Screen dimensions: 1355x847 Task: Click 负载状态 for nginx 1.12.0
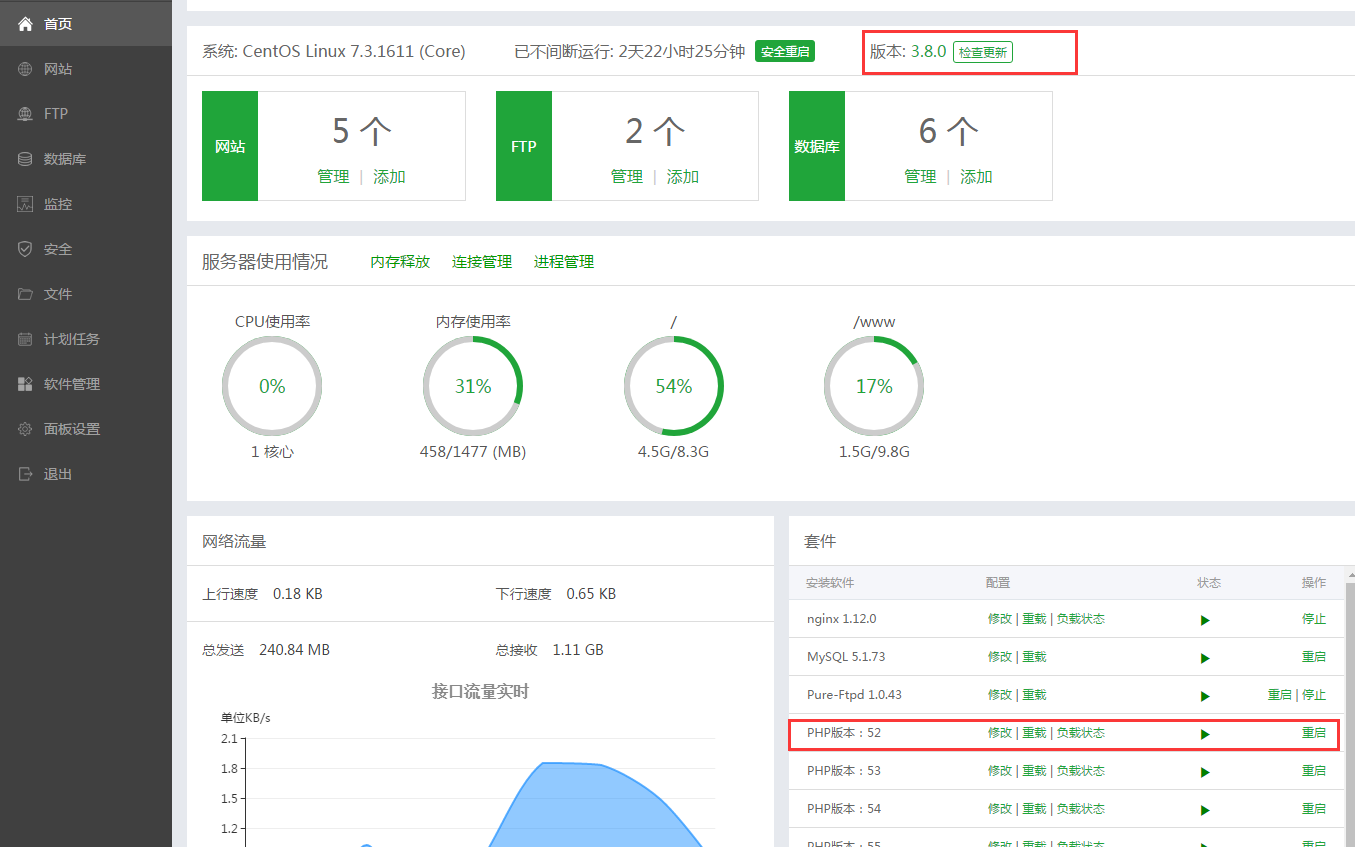point(1081,619)
